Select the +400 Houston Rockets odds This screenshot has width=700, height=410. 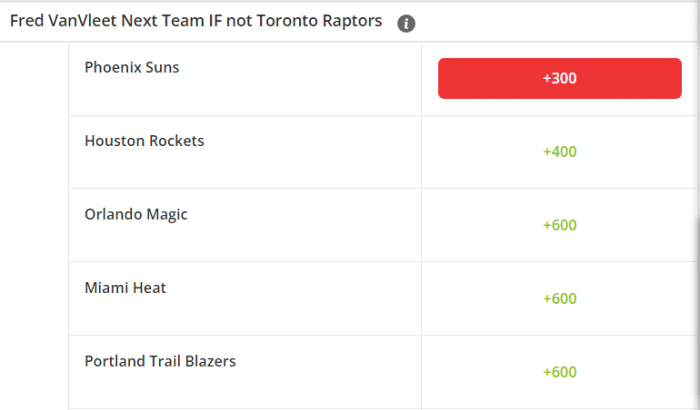(x=559, y=152)
